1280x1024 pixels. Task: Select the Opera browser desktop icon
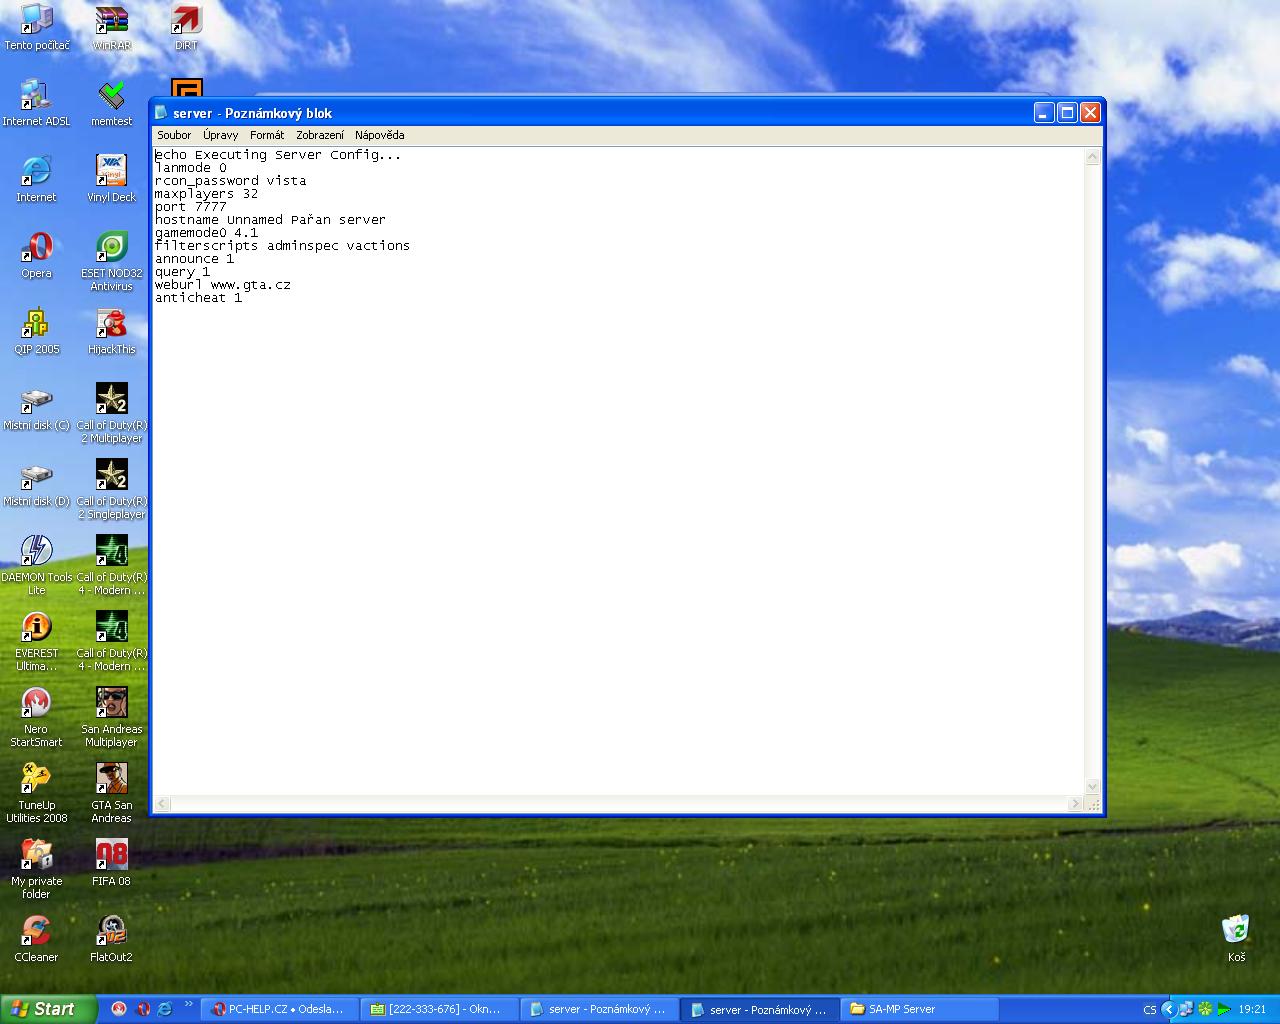pyautogui.click(x=36, y=255)
